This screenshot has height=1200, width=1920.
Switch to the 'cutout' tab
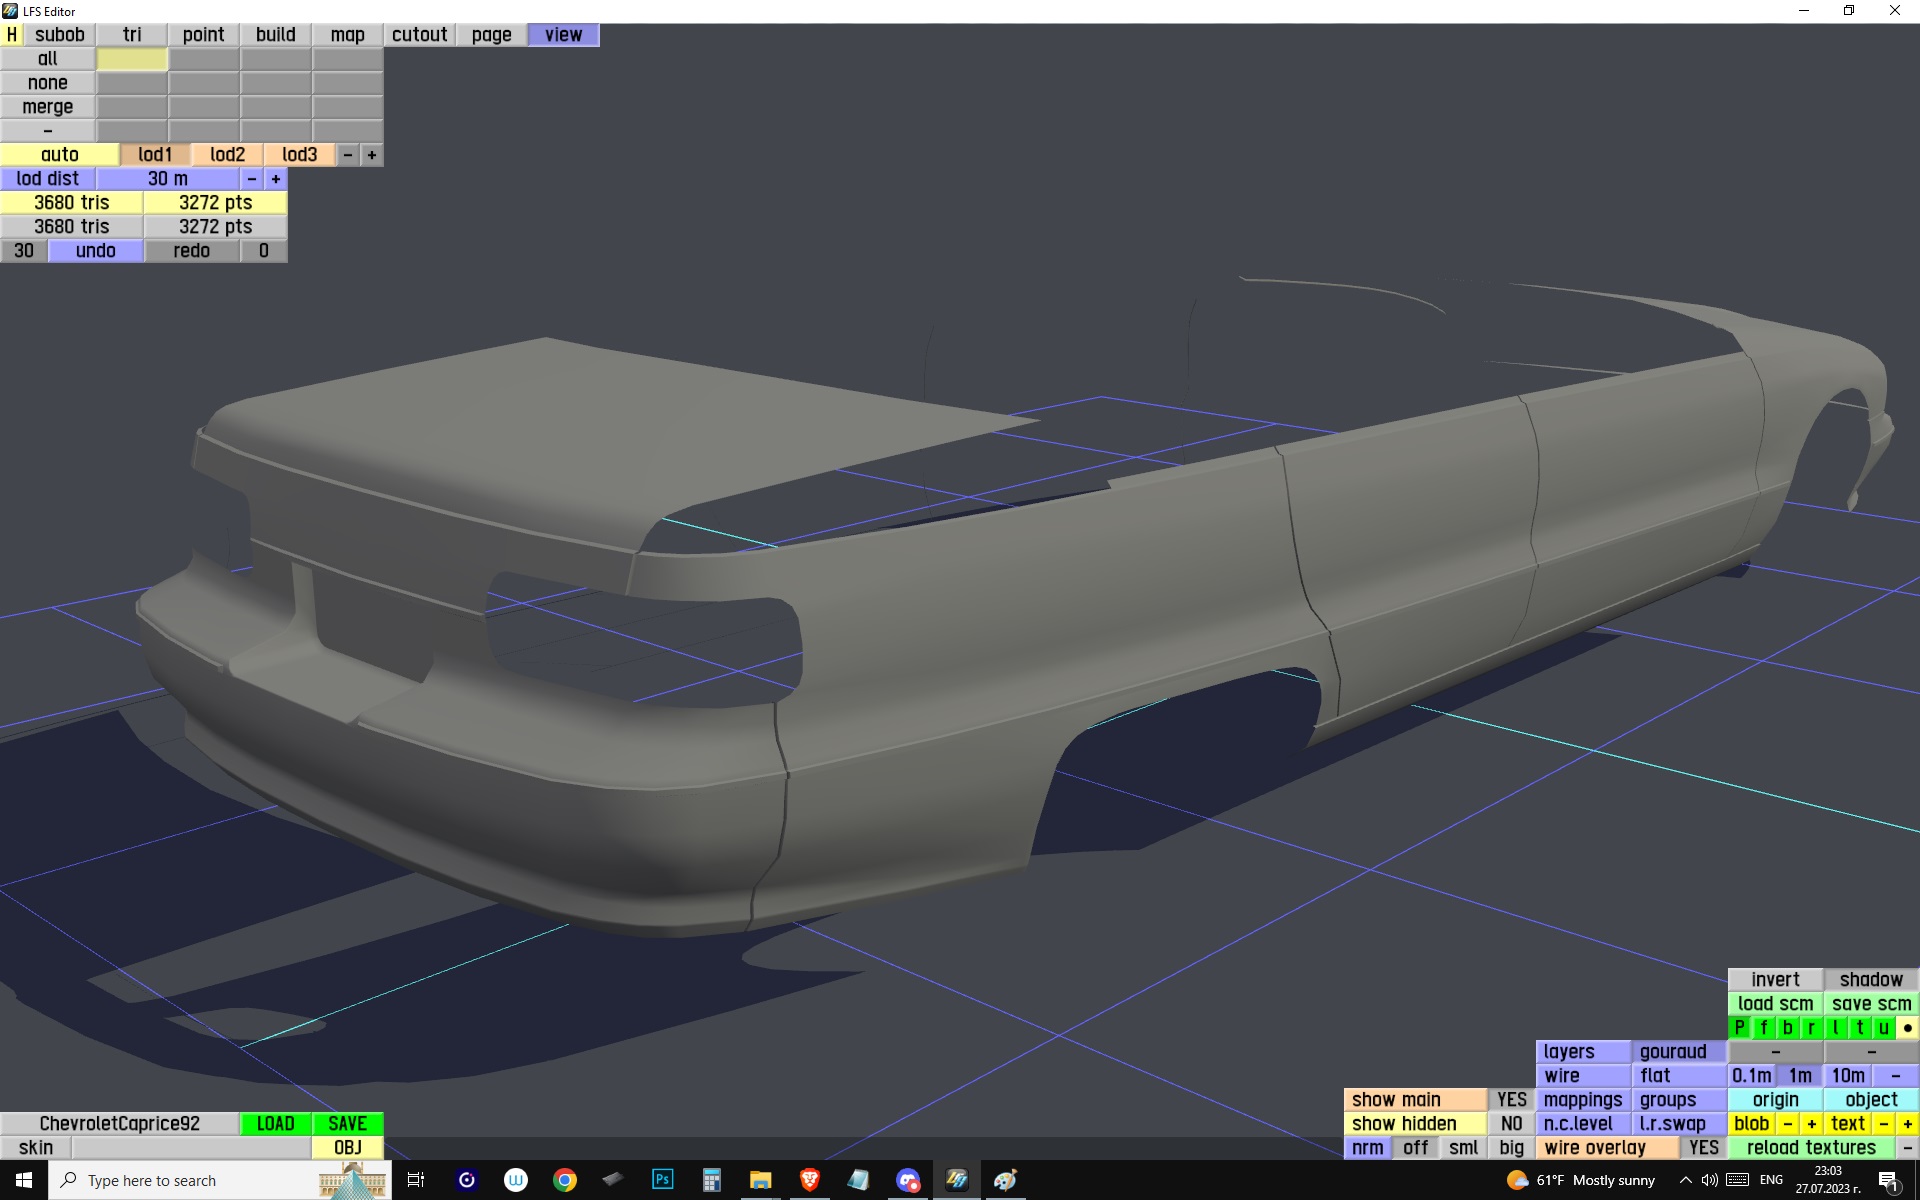click(x=419, y=34)
